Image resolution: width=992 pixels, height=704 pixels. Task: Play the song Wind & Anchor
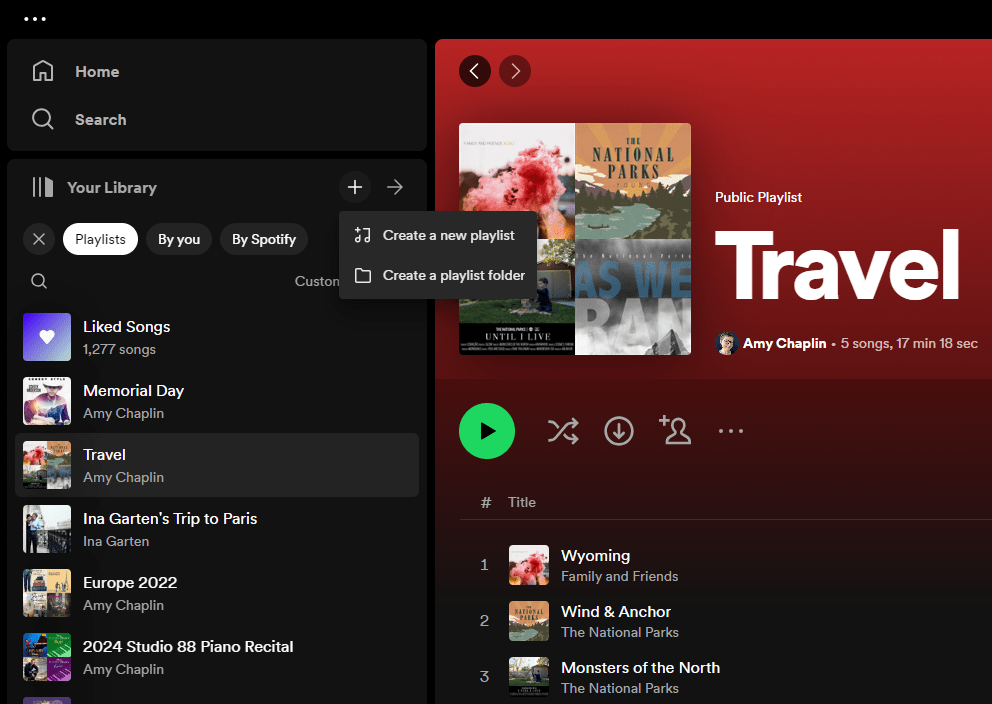click(616, 612)
